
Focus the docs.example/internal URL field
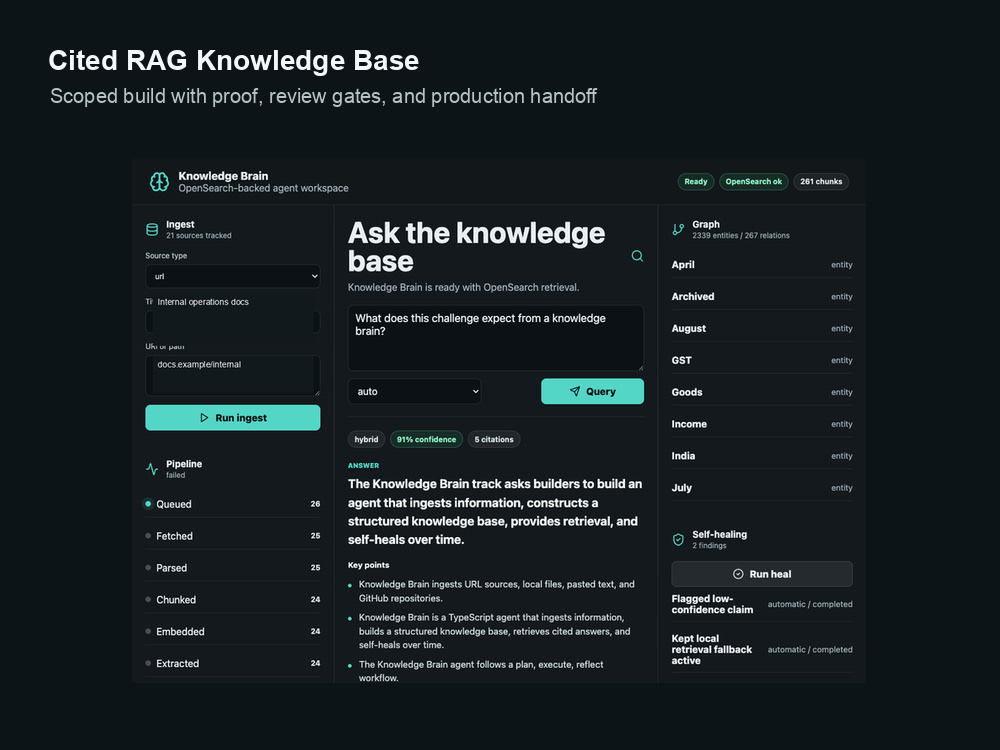coord(233,376)
